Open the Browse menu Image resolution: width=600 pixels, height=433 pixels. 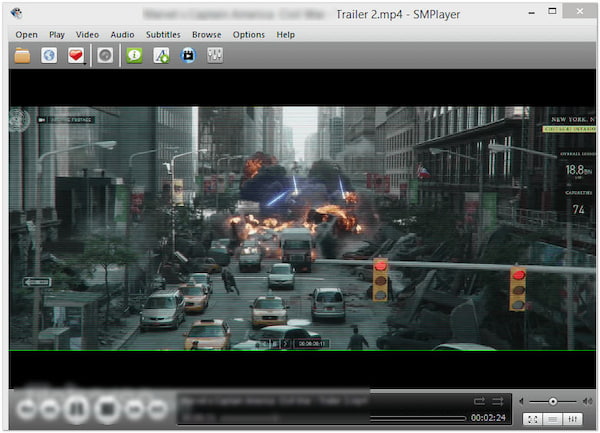pos(207,35)
